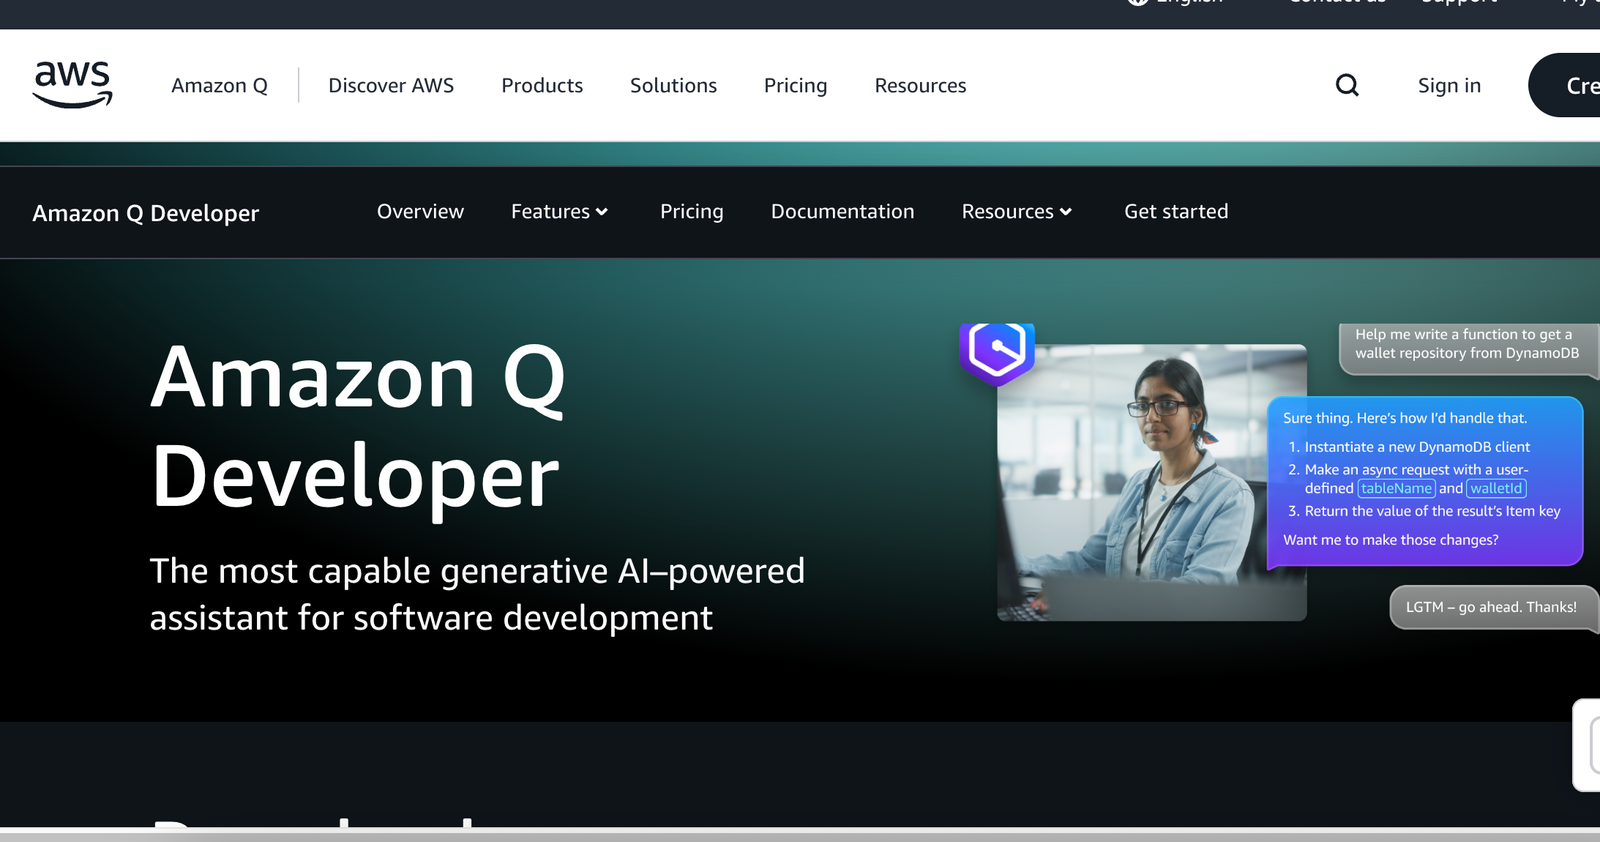Image resolution: width=1600 pixels, height=842 pixels.
Task: Open the Products menu
Action: tap(542, 86)
